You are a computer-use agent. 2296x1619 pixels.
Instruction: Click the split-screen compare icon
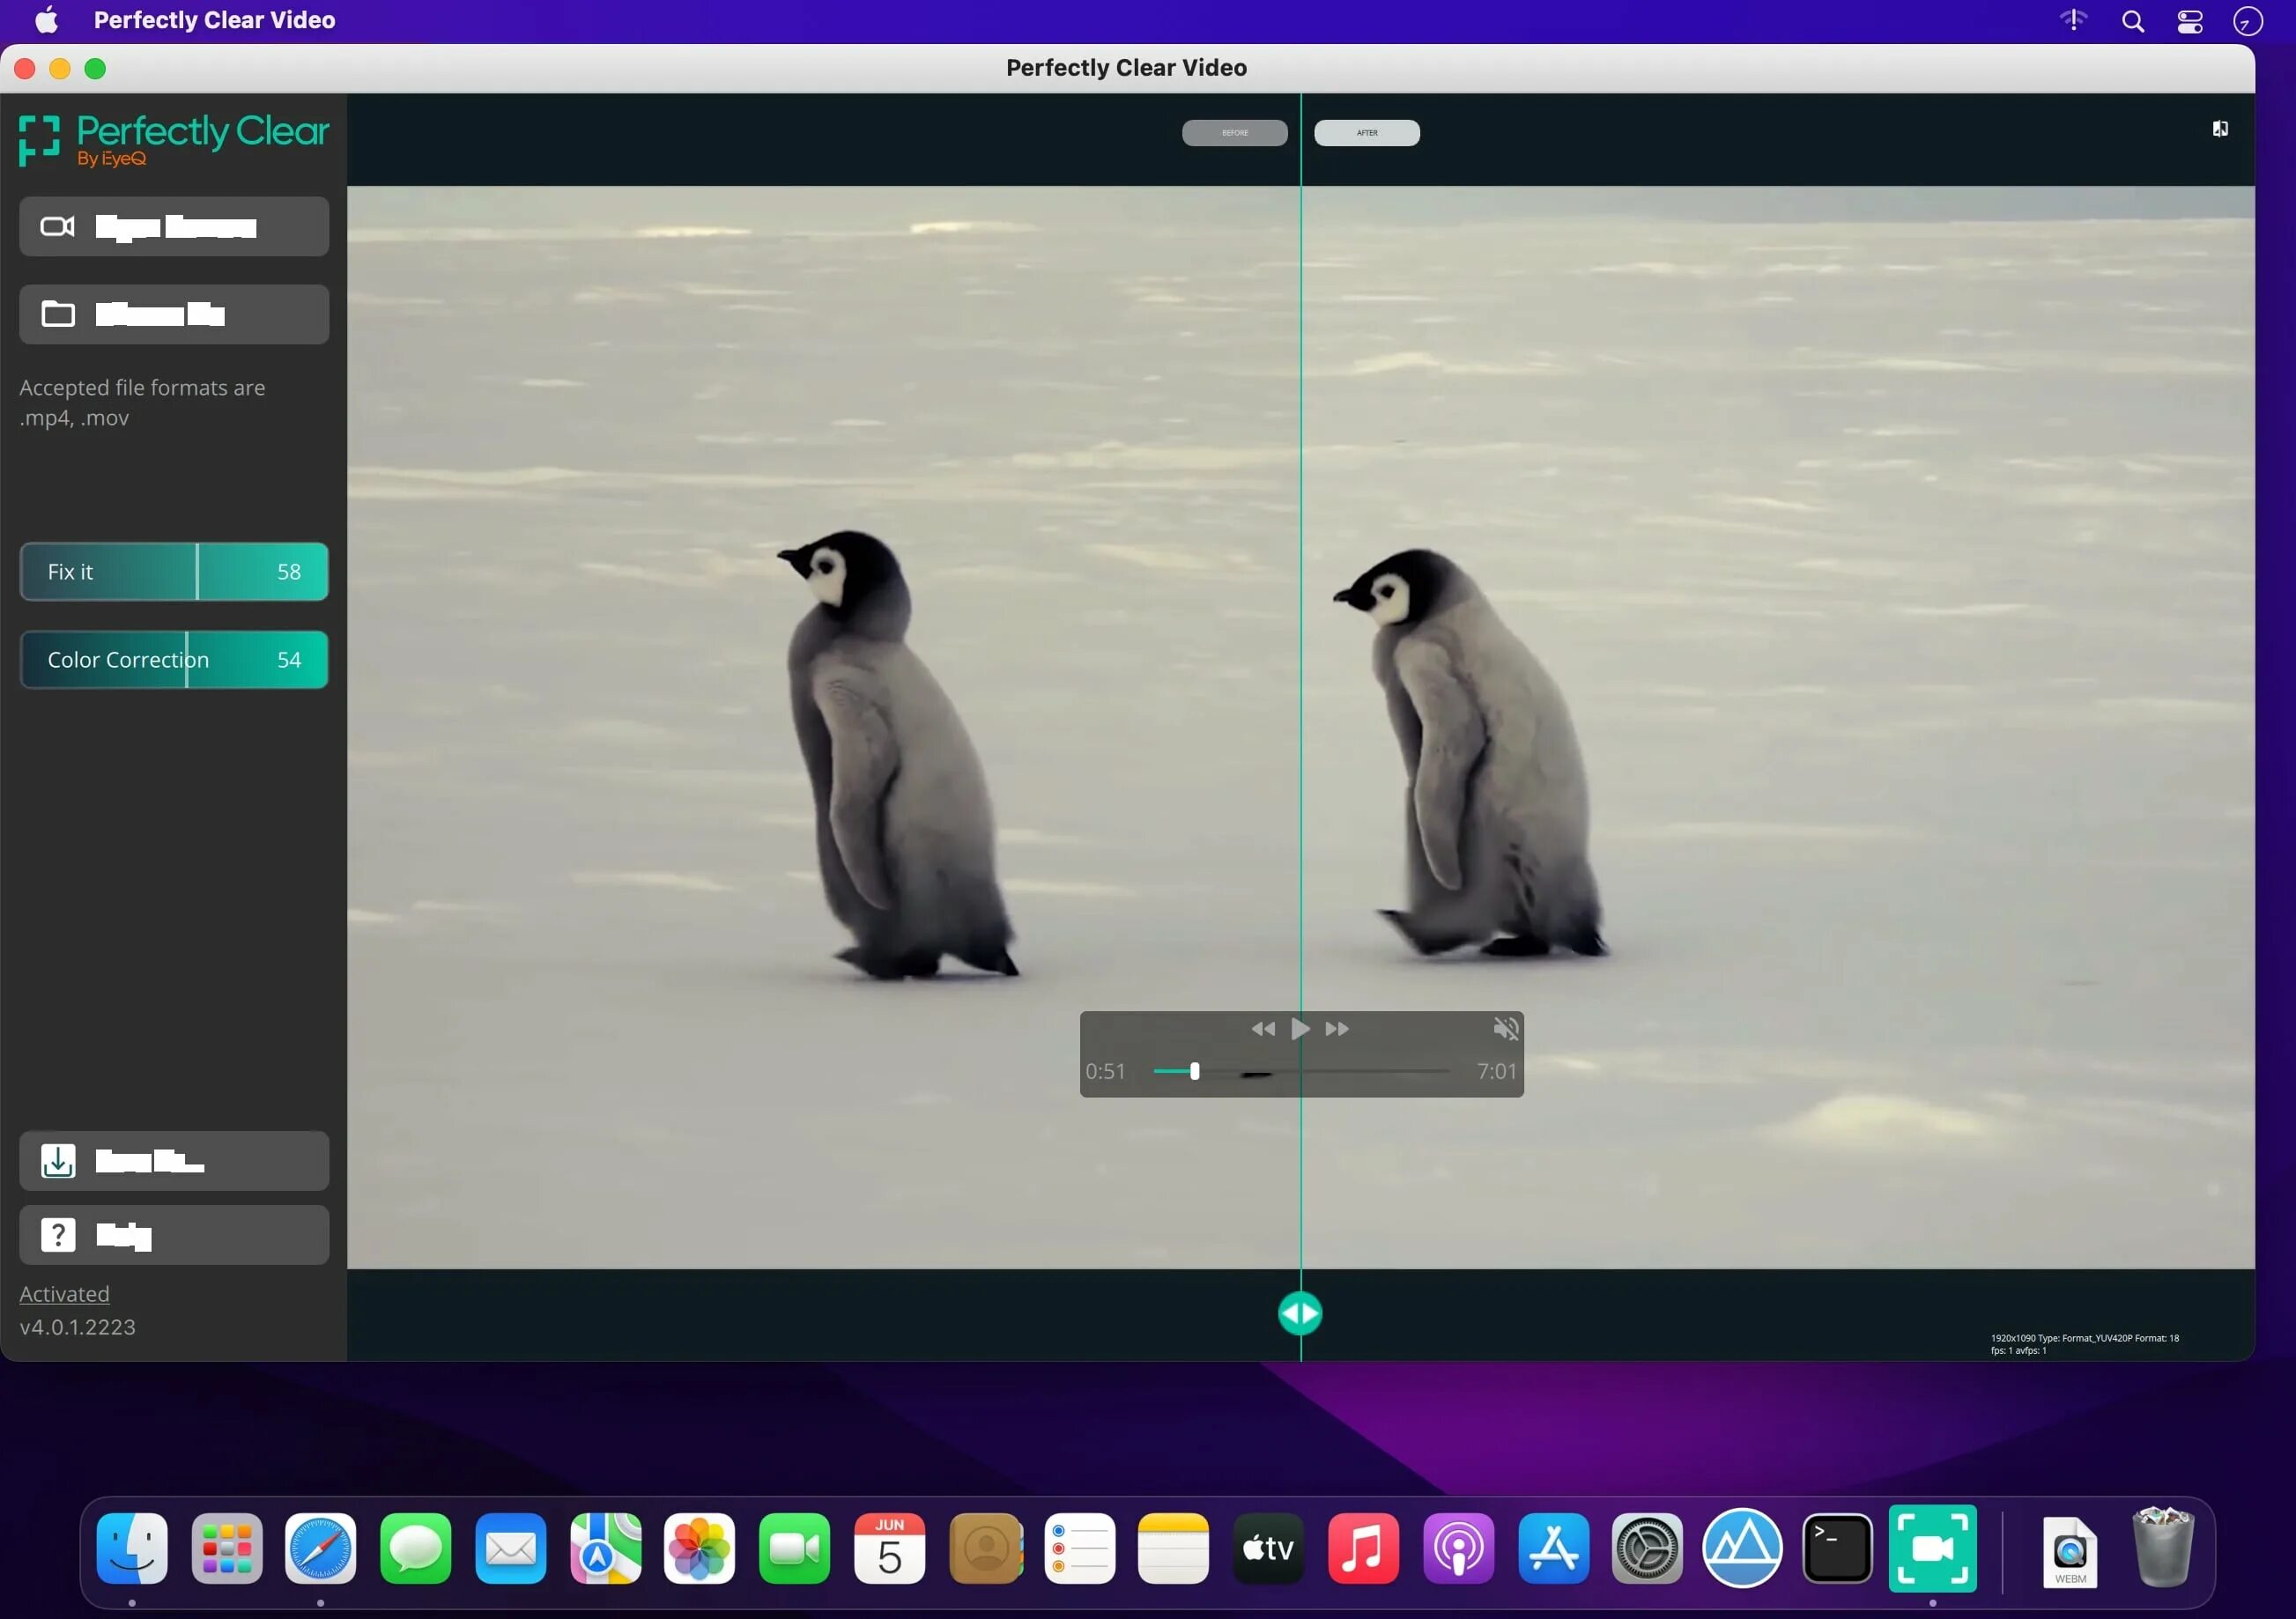[2218, 128]
